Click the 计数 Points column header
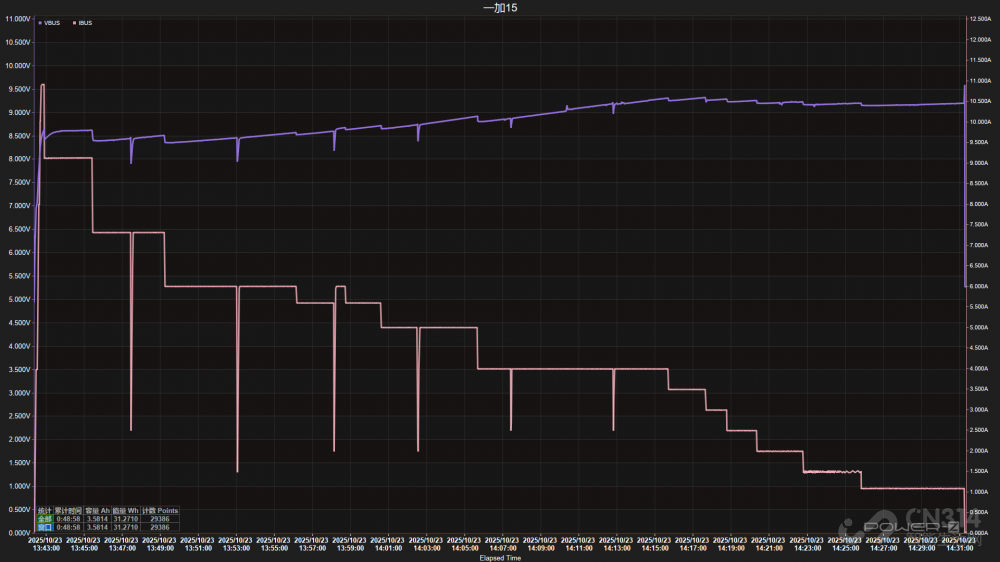 point(160,511)
